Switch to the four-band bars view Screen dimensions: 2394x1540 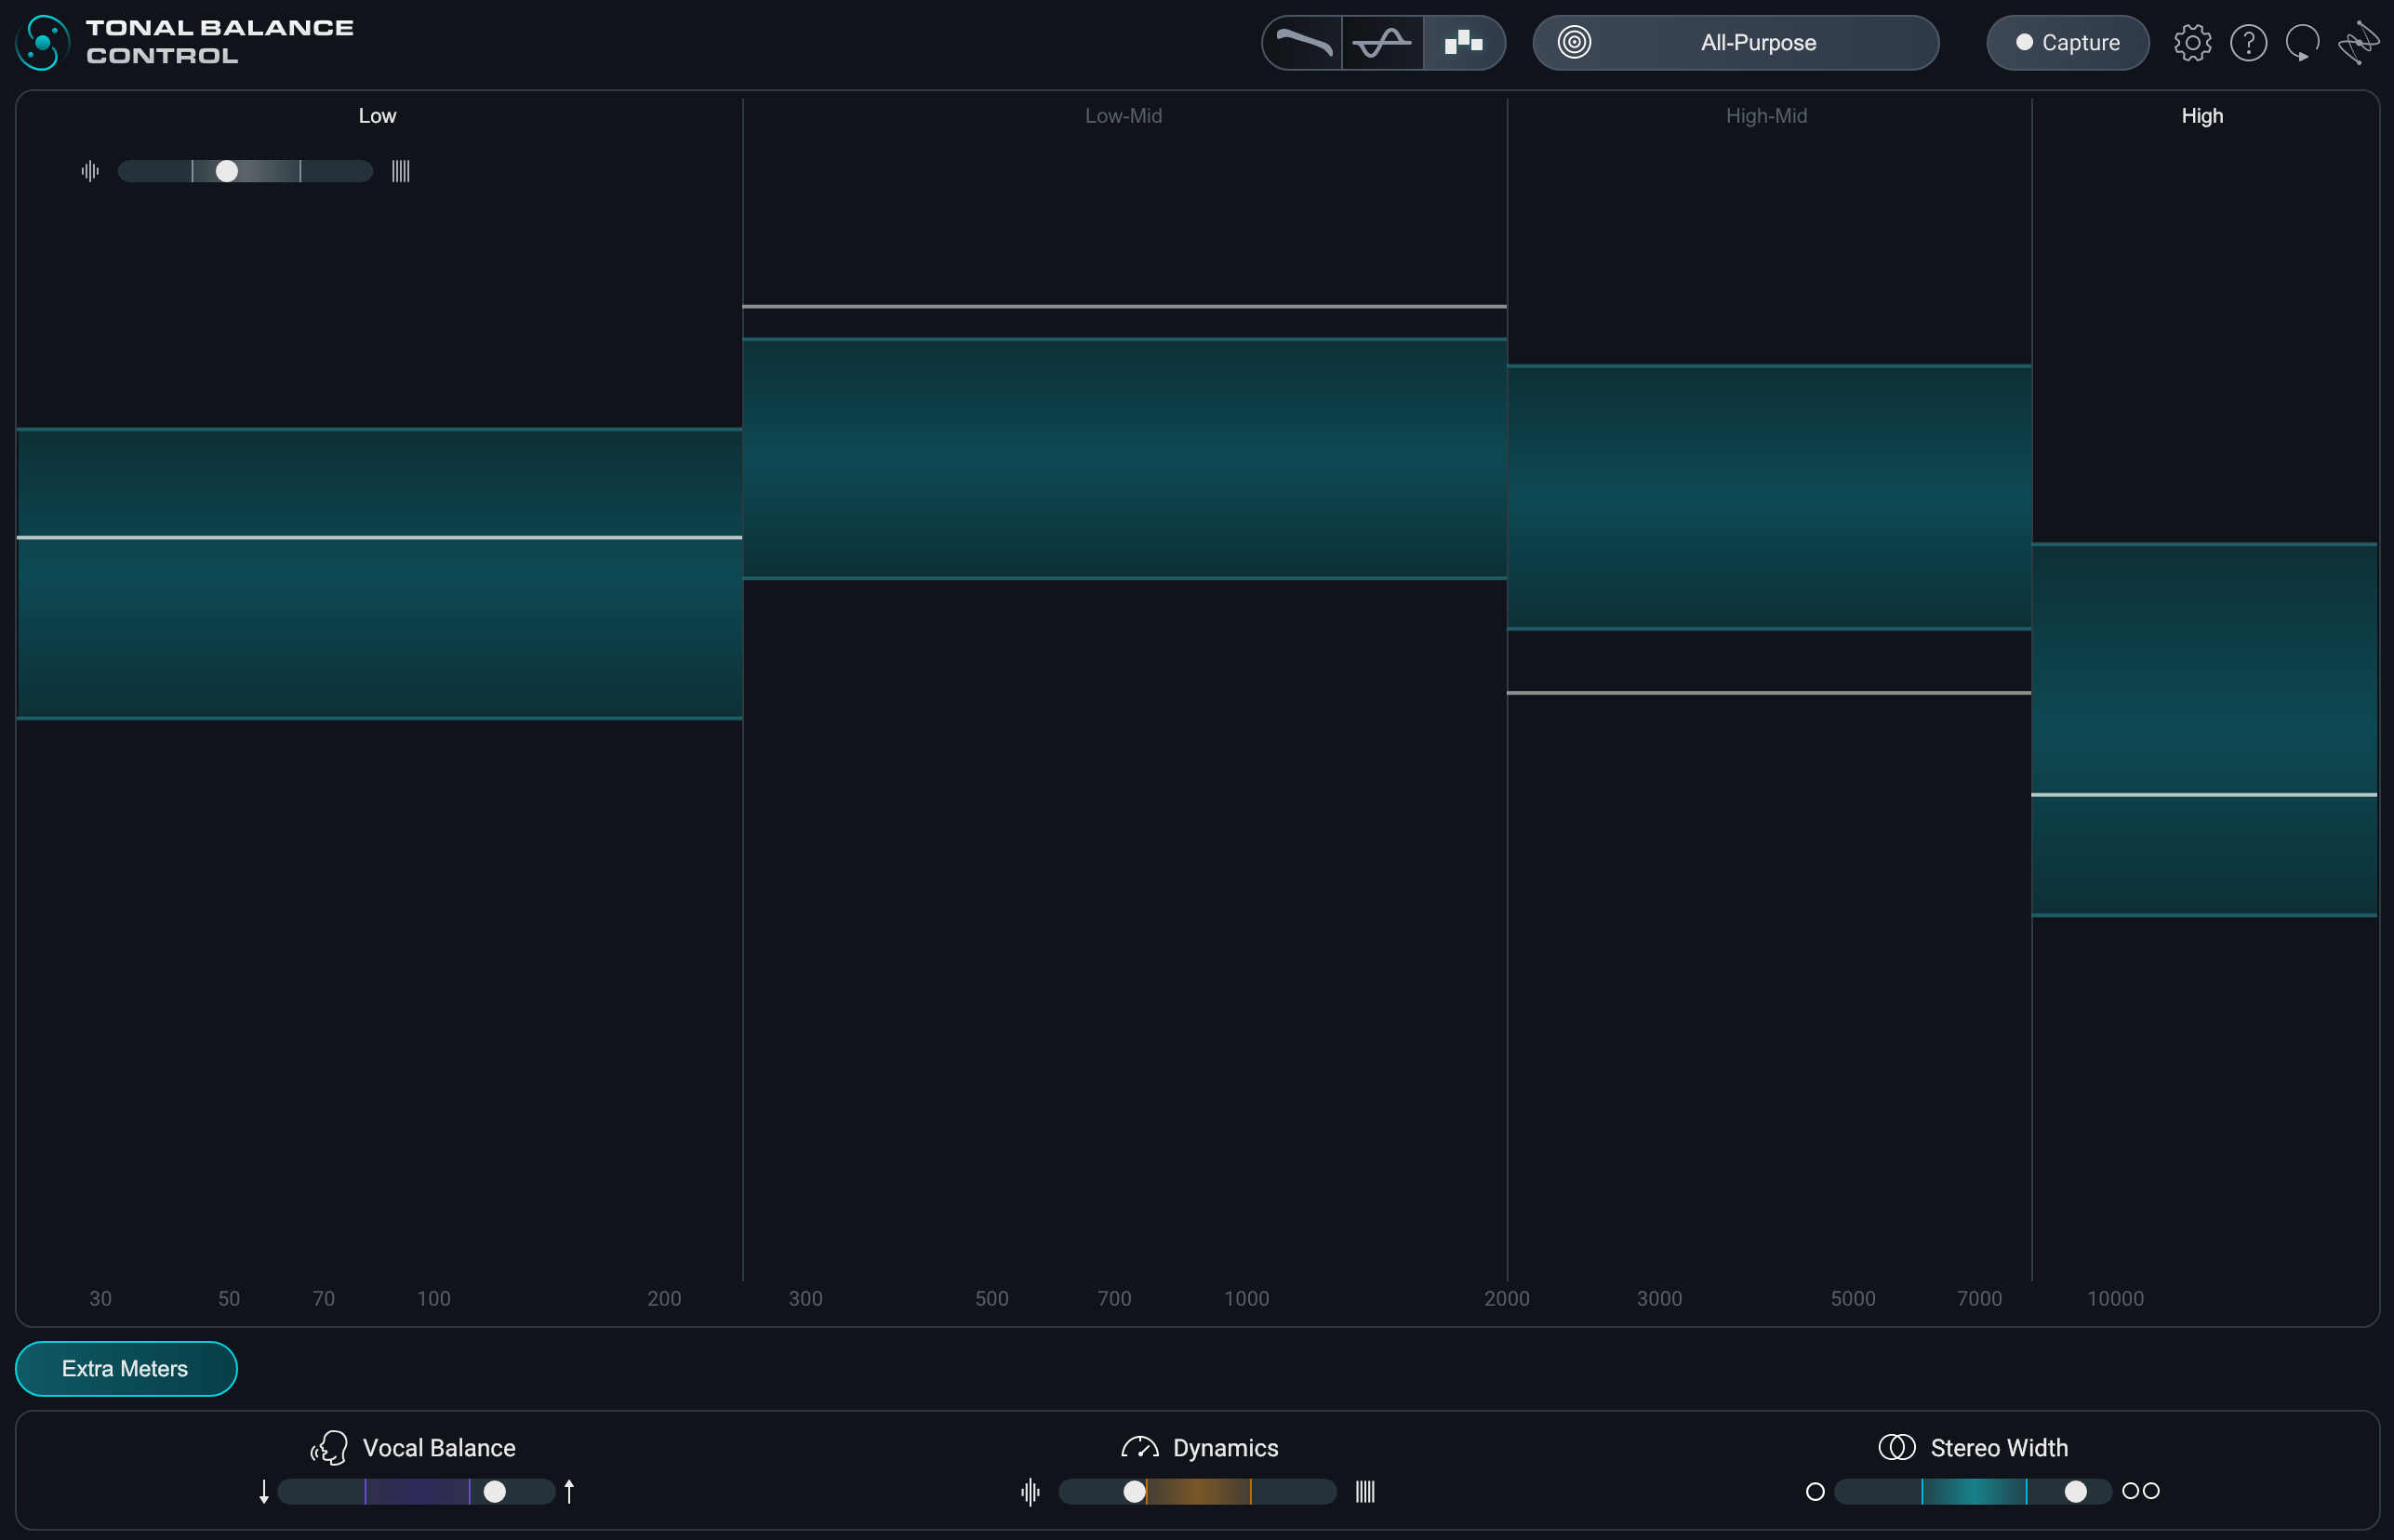(1463, 43)
